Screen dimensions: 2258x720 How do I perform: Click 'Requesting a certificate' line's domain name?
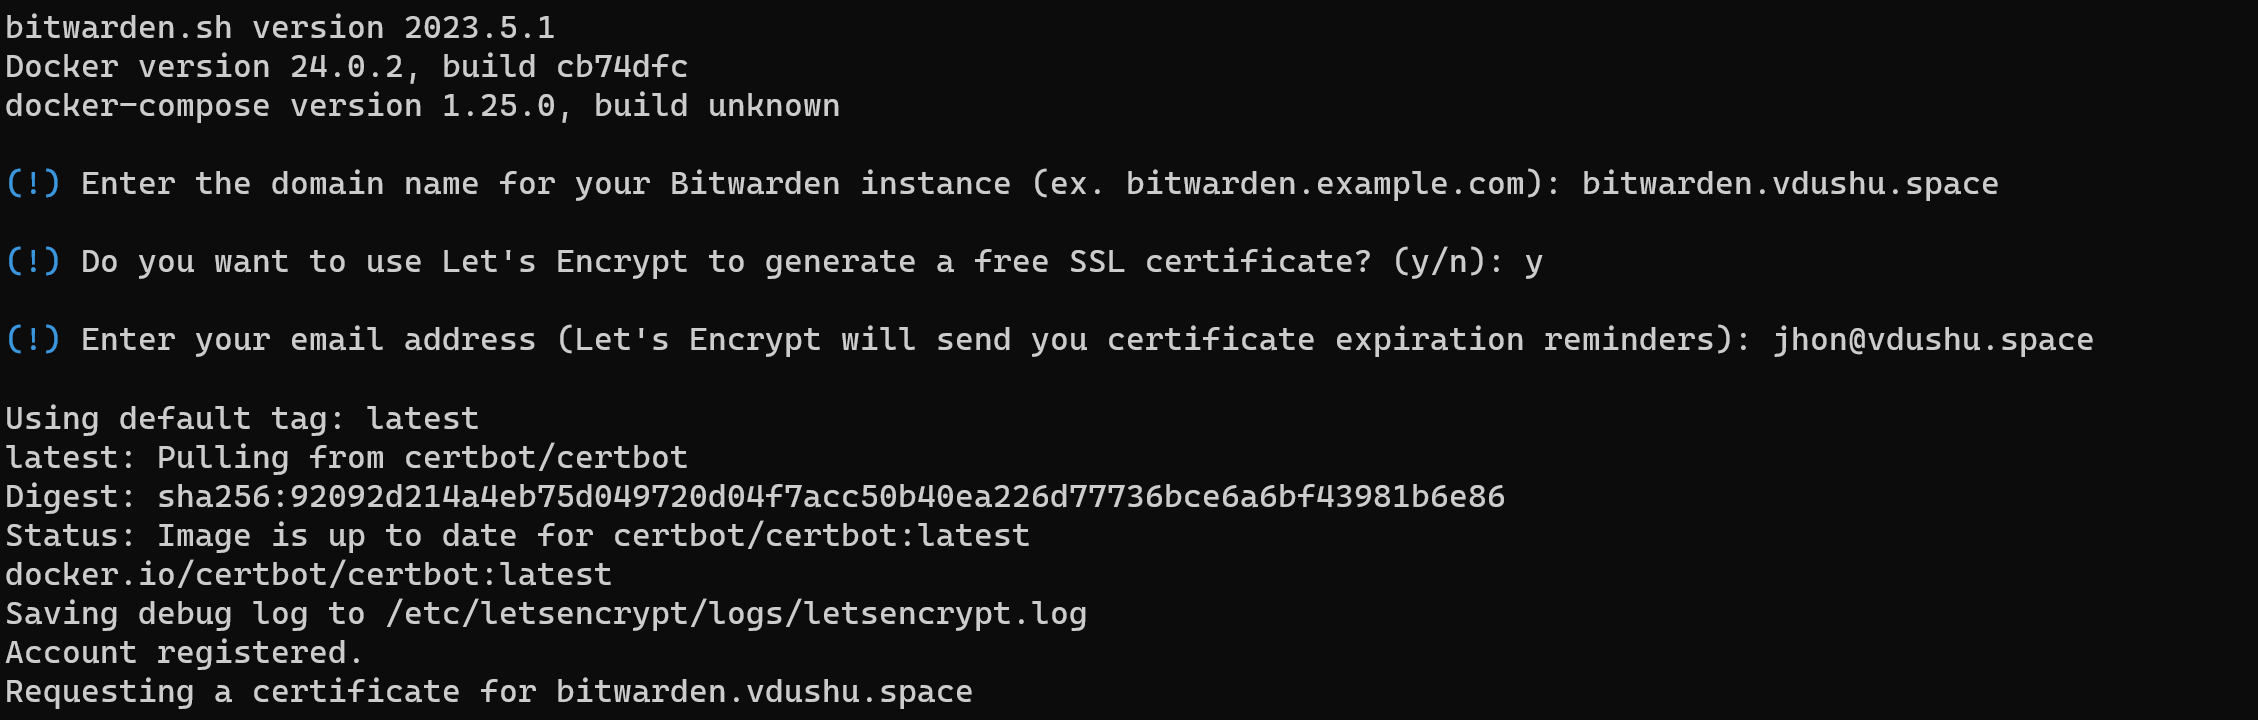coord(764,692)
